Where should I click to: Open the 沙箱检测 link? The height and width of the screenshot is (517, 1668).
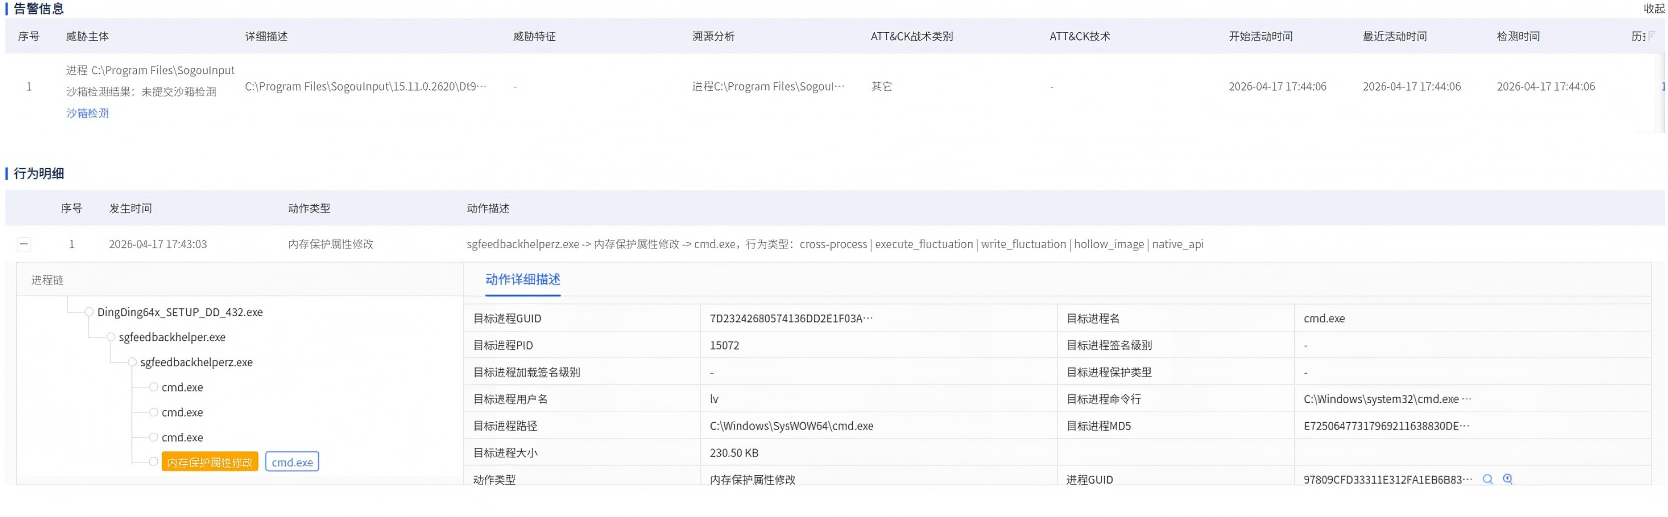pyautogui.click(x=87, y=113)
